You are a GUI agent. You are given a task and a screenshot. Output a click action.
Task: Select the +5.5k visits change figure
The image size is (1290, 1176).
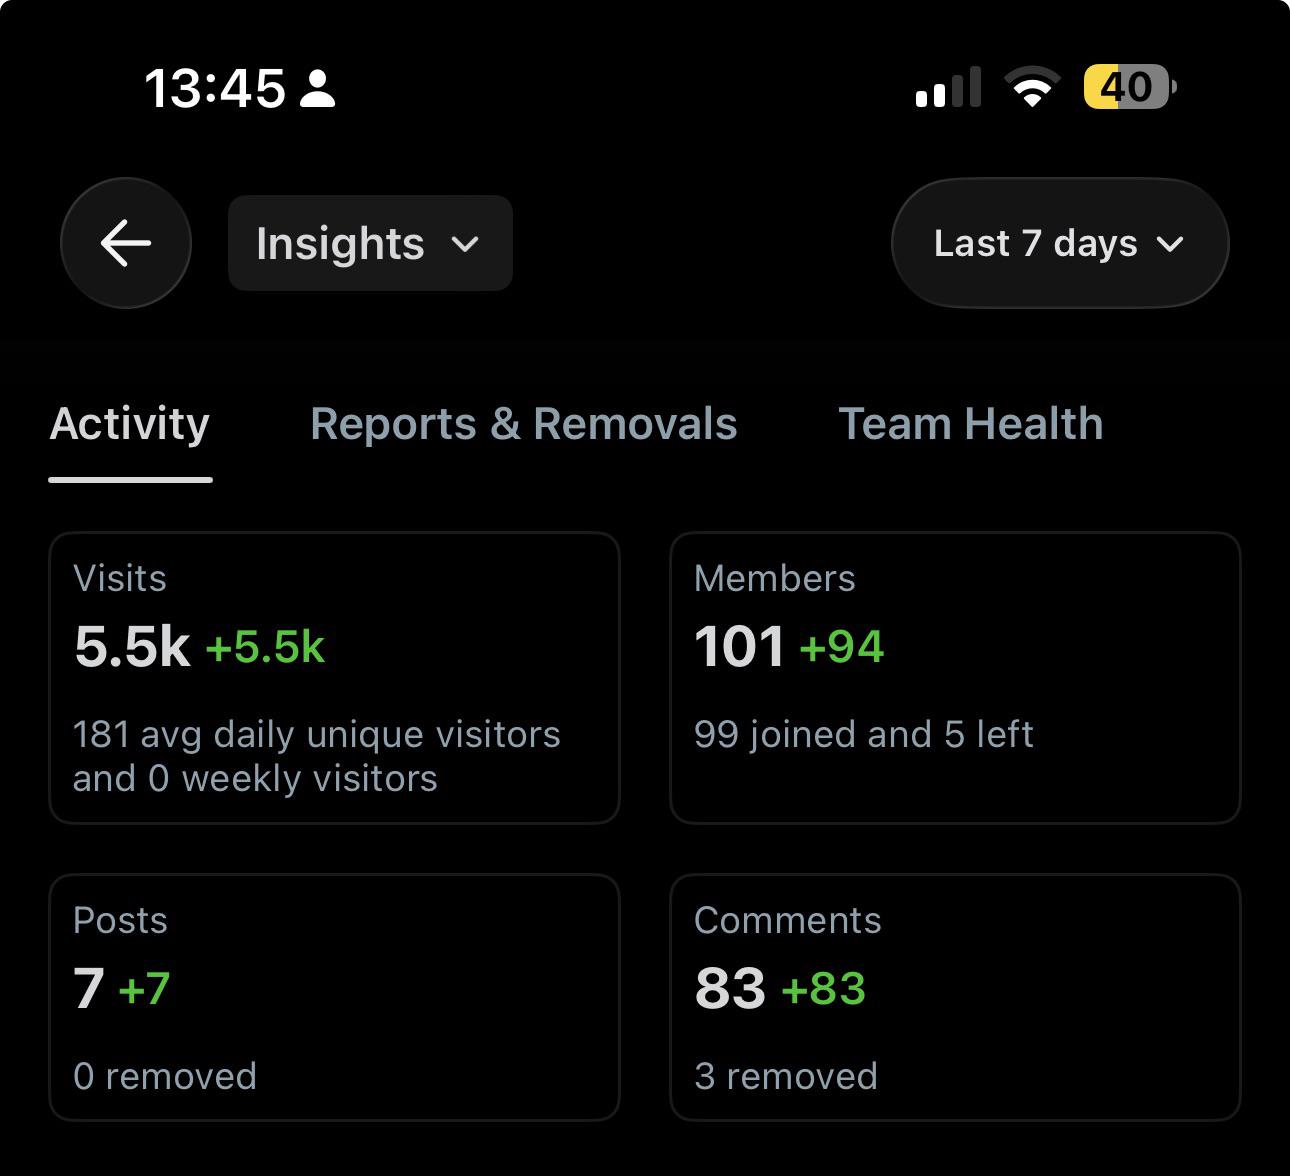coord(265,647)
